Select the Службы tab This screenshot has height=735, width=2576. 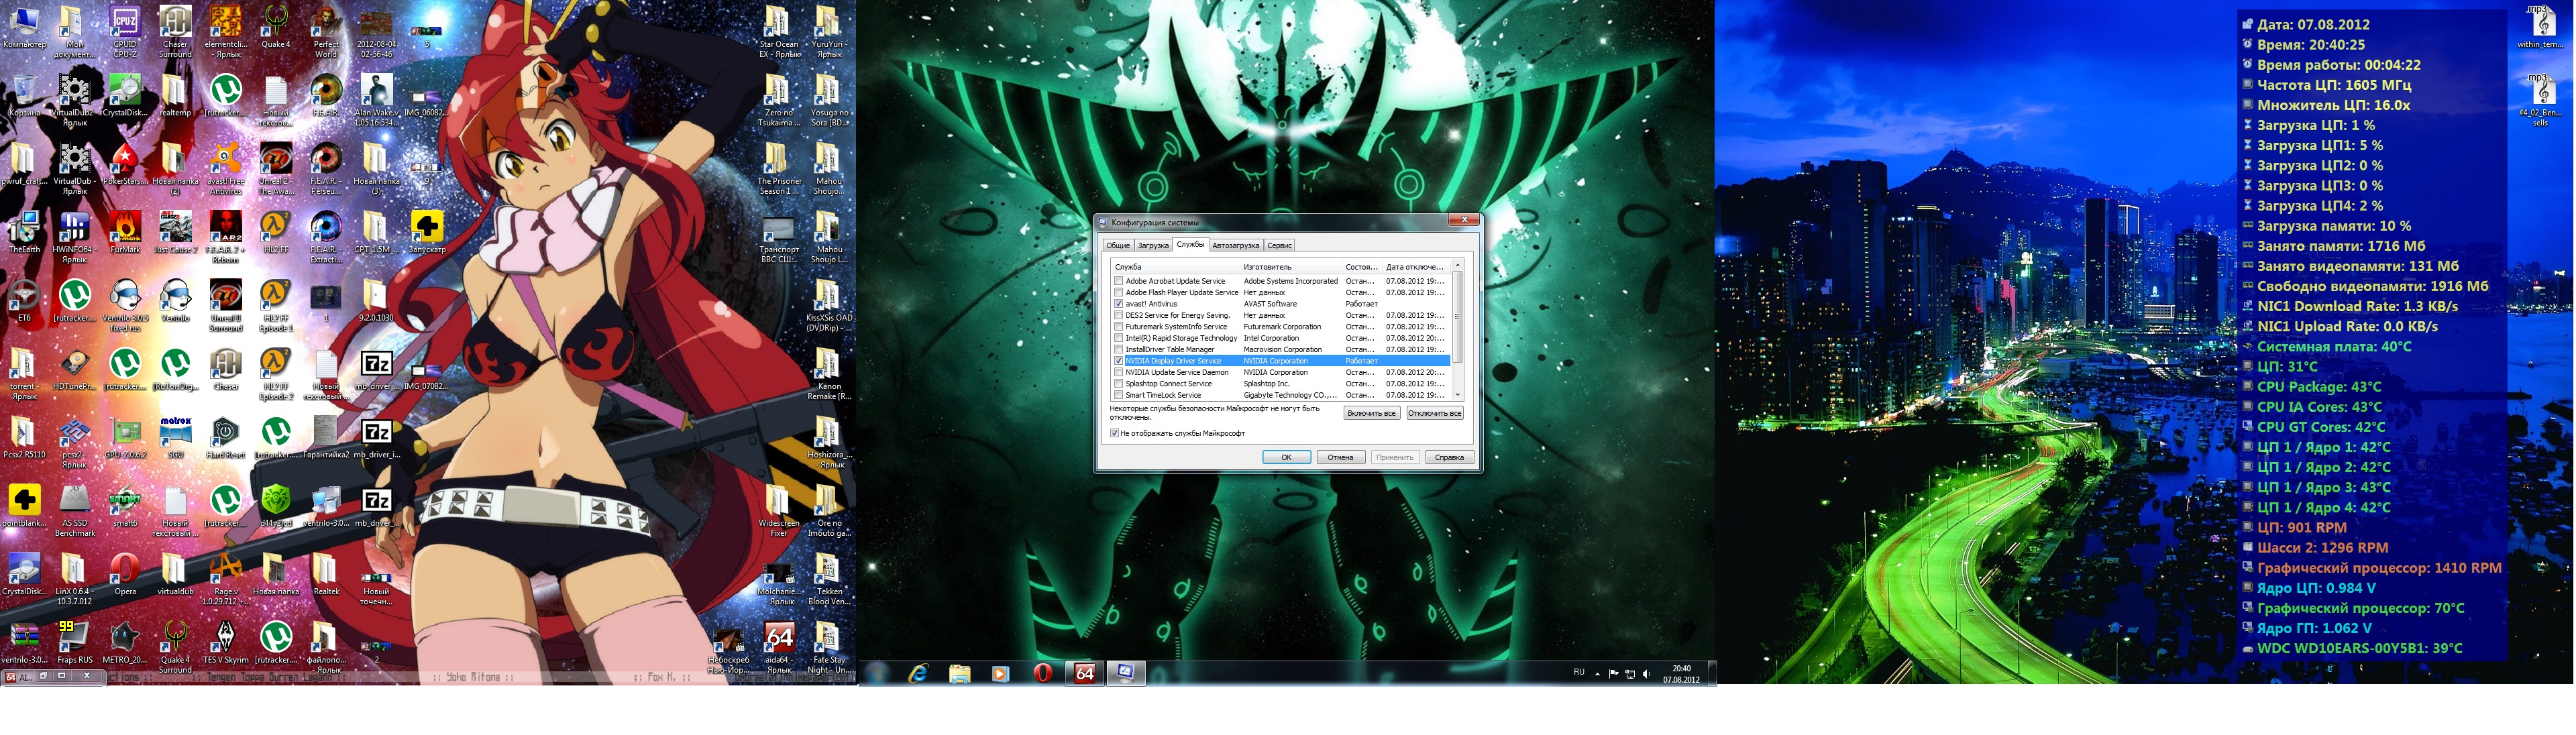1190,244
